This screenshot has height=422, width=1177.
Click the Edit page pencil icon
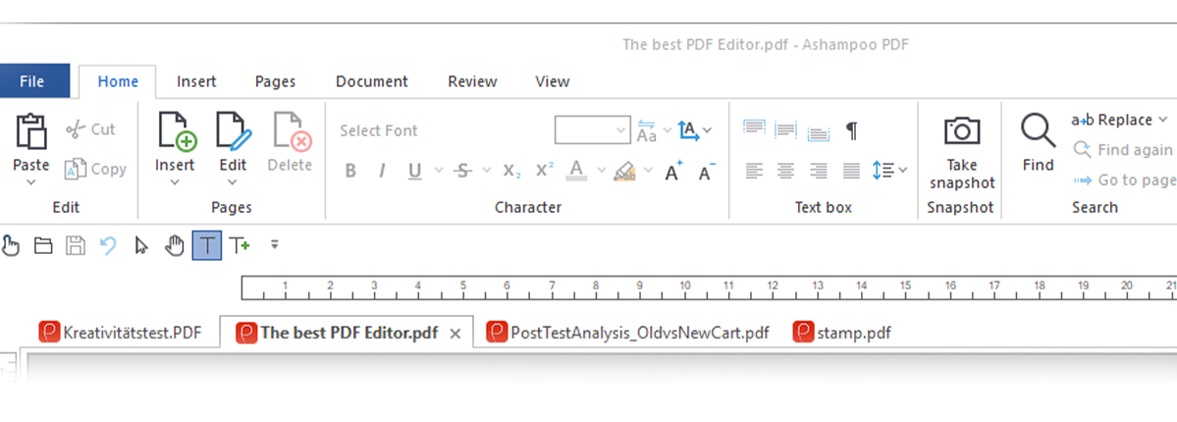point(233,131)
